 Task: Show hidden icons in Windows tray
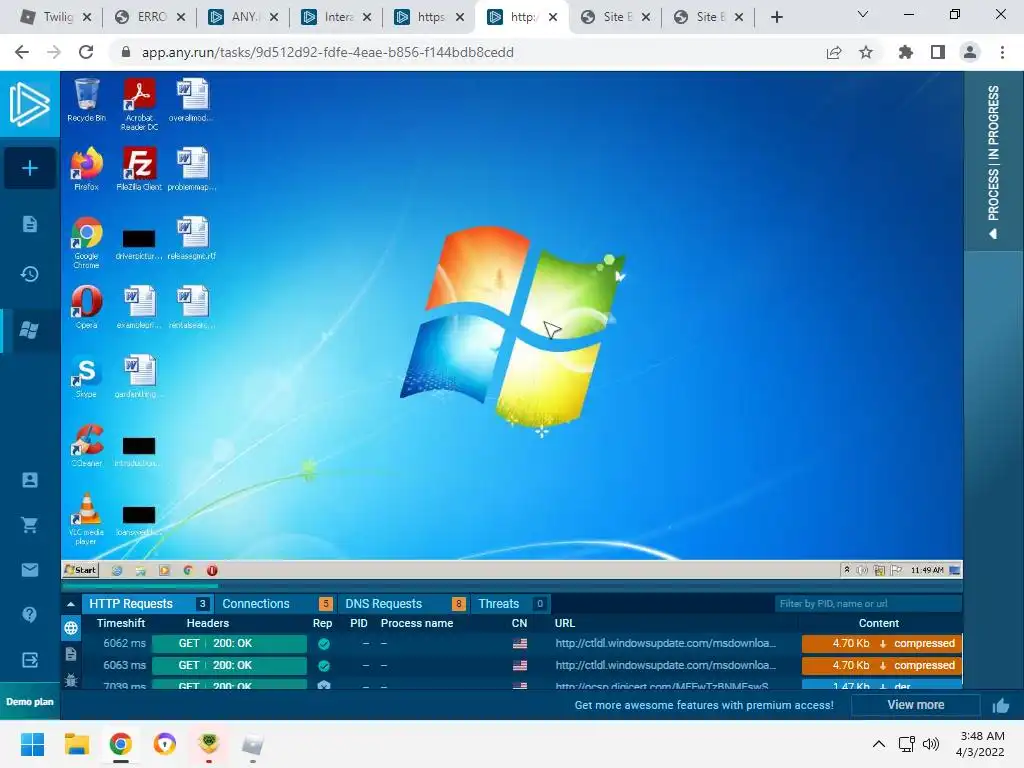(879, 744)
